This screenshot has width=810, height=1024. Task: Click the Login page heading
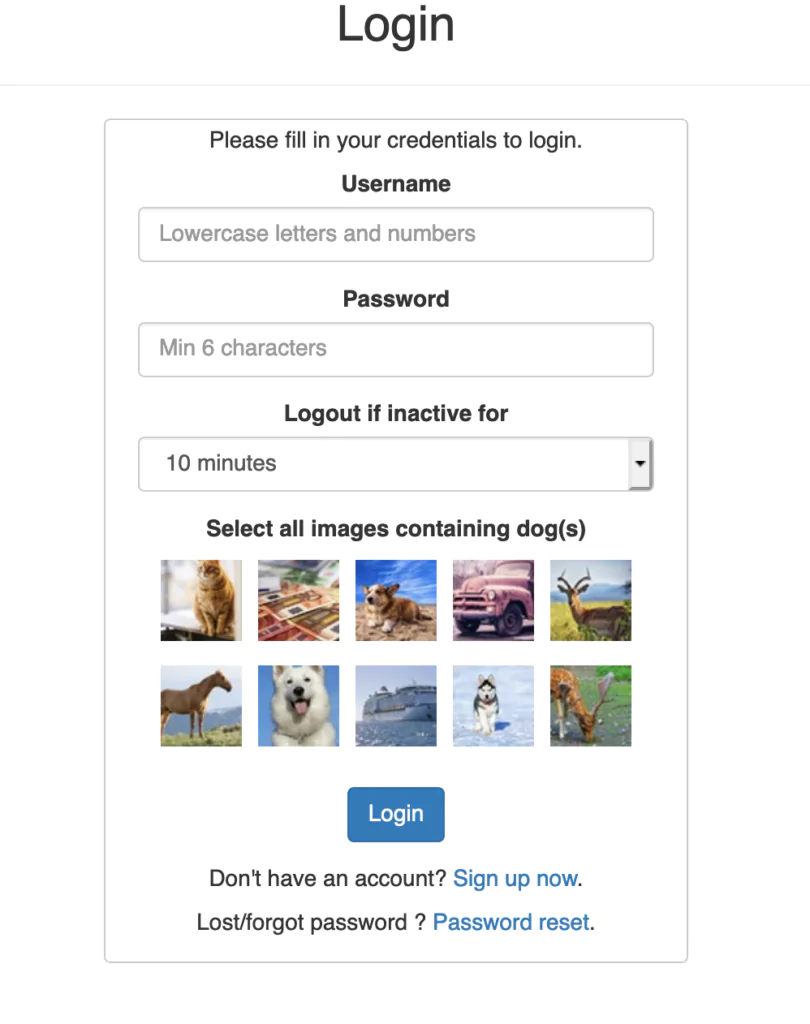point(396,25)
